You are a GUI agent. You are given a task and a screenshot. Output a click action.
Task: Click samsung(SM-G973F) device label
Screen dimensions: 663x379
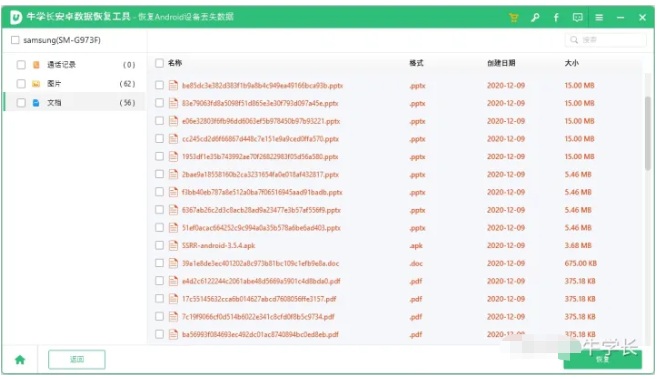click(x=62, y=40)
